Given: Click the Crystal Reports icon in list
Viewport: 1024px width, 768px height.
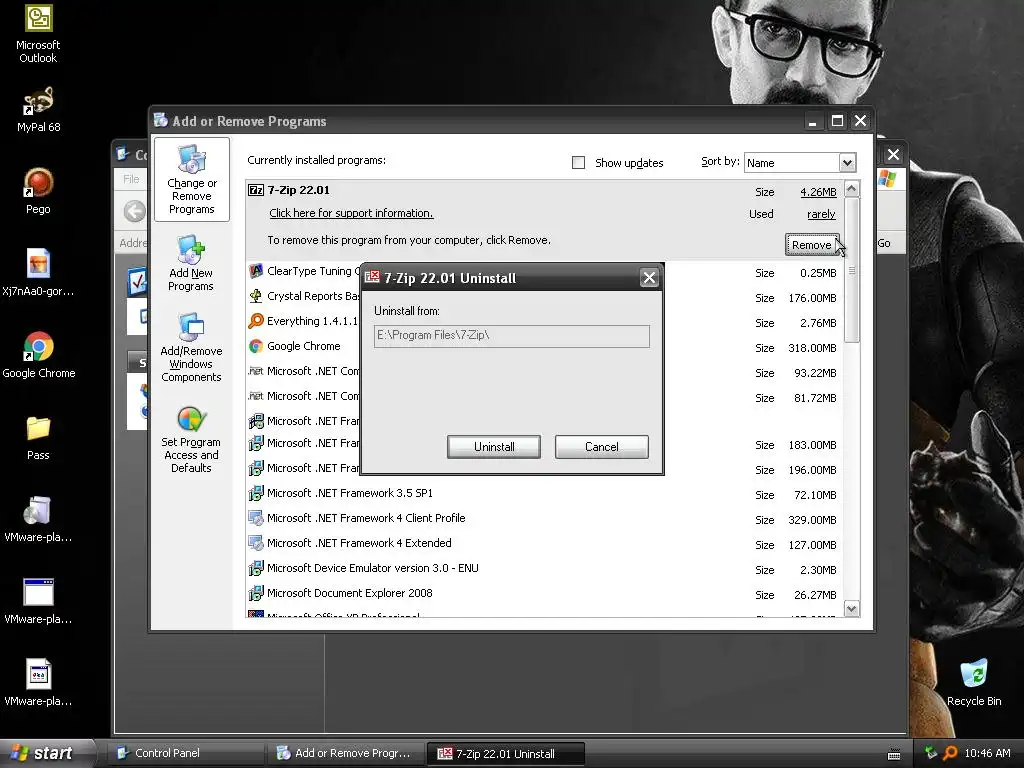Looking at the screenshot, I should coord(256,296).
